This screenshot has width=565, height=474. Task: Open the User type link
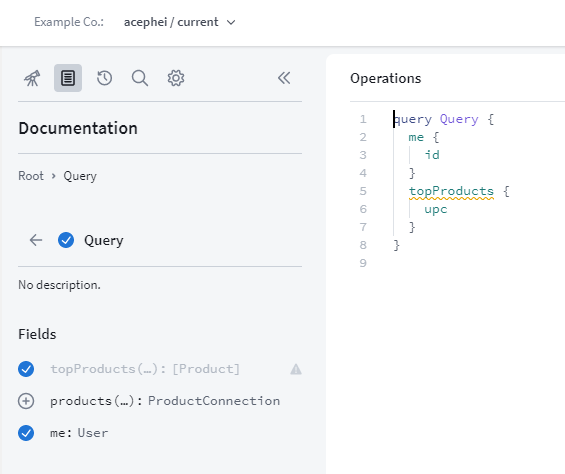tap(93, 433)
